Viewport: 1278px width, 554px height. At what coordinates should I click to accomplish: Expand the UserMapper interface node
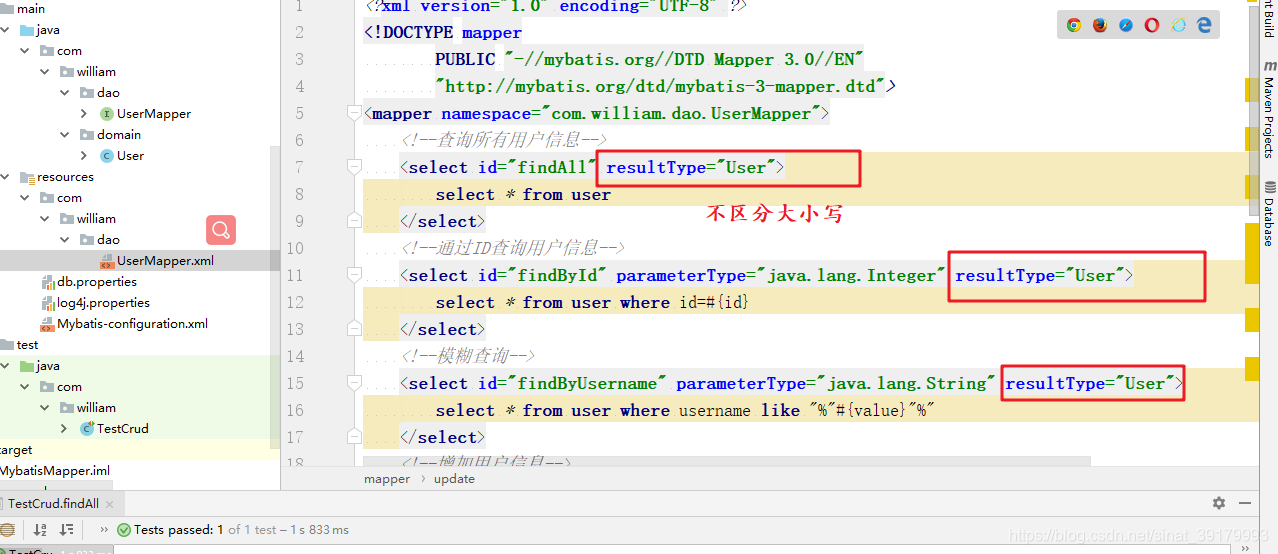tap(86, 114)
